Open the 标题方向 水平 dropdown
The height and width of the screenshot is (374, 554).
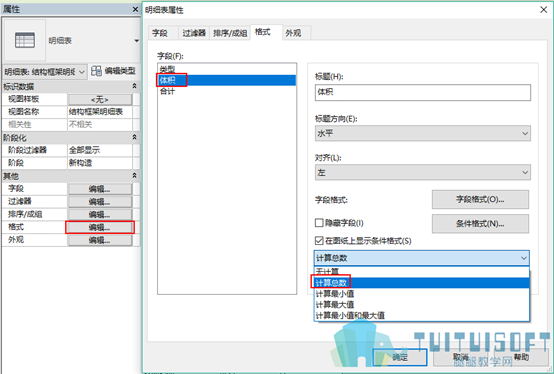(423, 133)
